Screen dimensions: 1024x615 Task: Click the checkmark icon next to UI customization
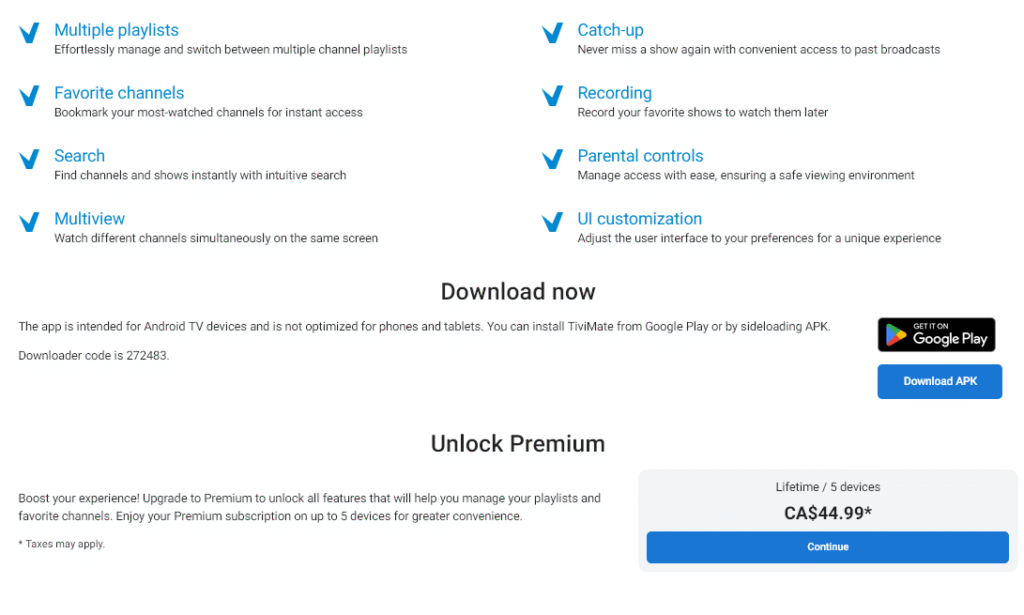[x=552, y=222]
